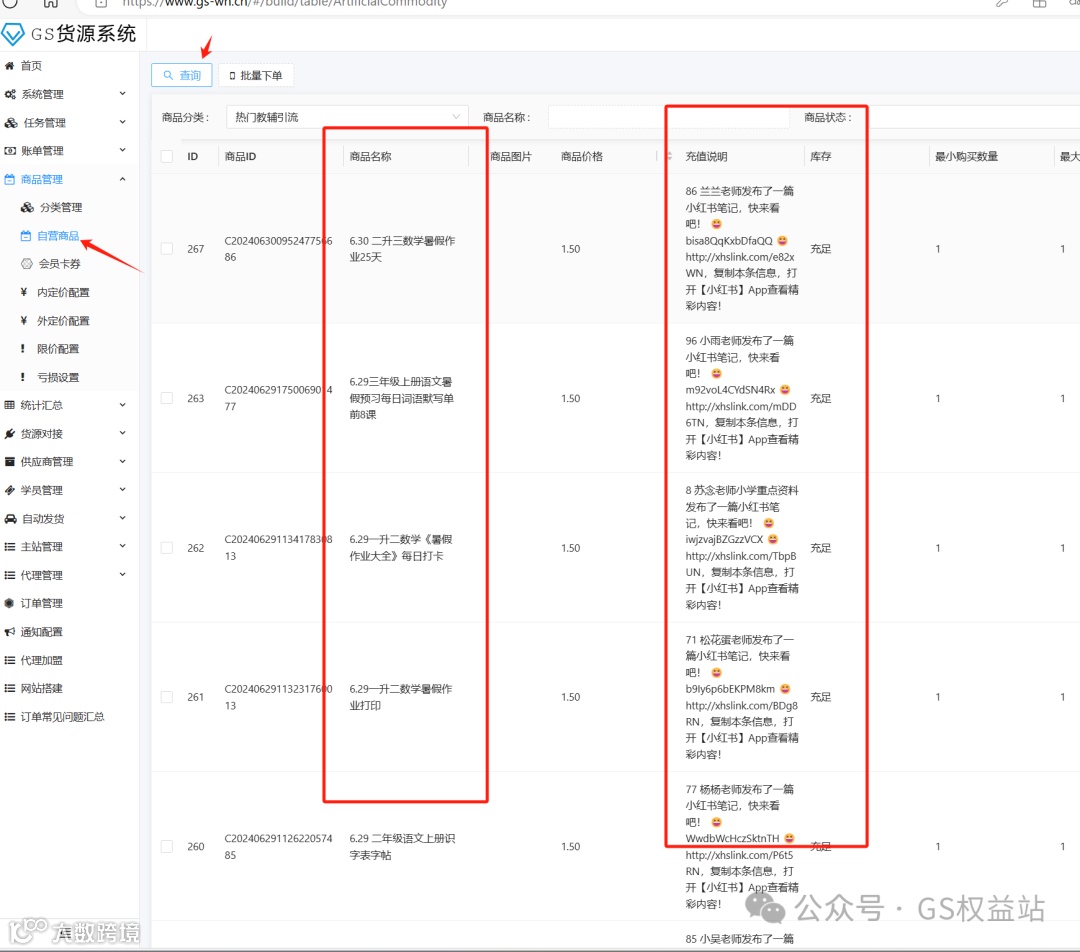Collapse the 商品管理 menu chevron
Screen dimensions: 1080x952
coord(123,179)
